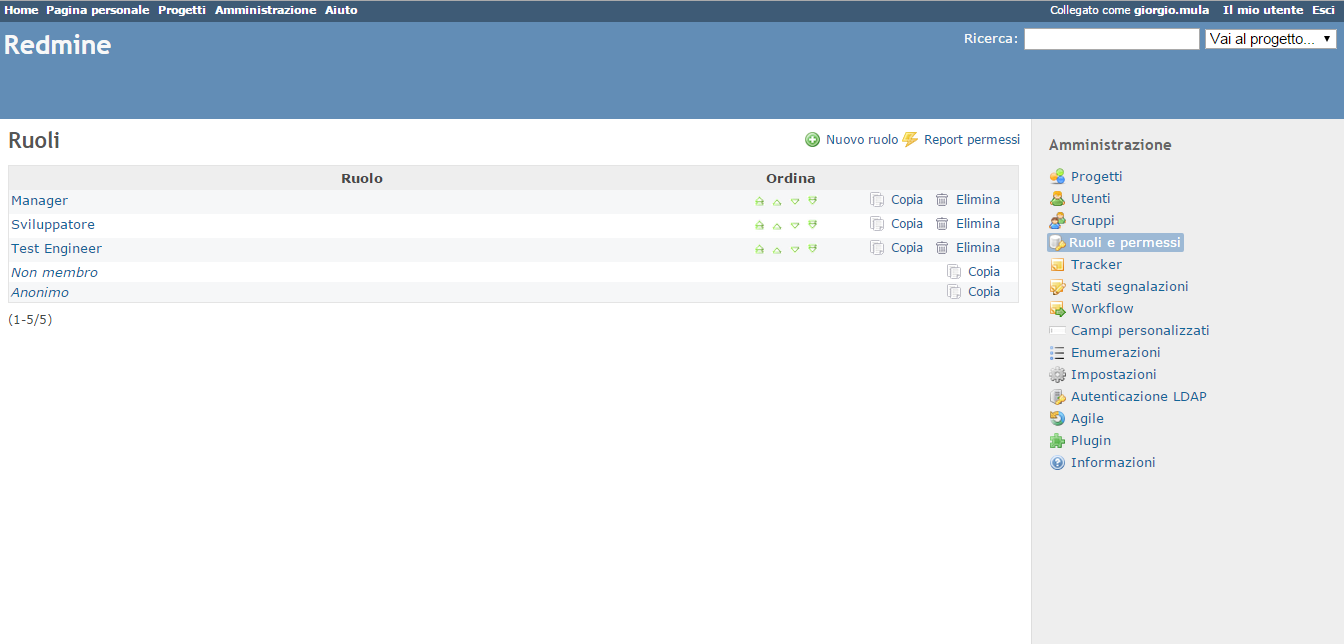1344x644 pixels.
Task: Open Agile in sidebar
Action: point(1087,419)
